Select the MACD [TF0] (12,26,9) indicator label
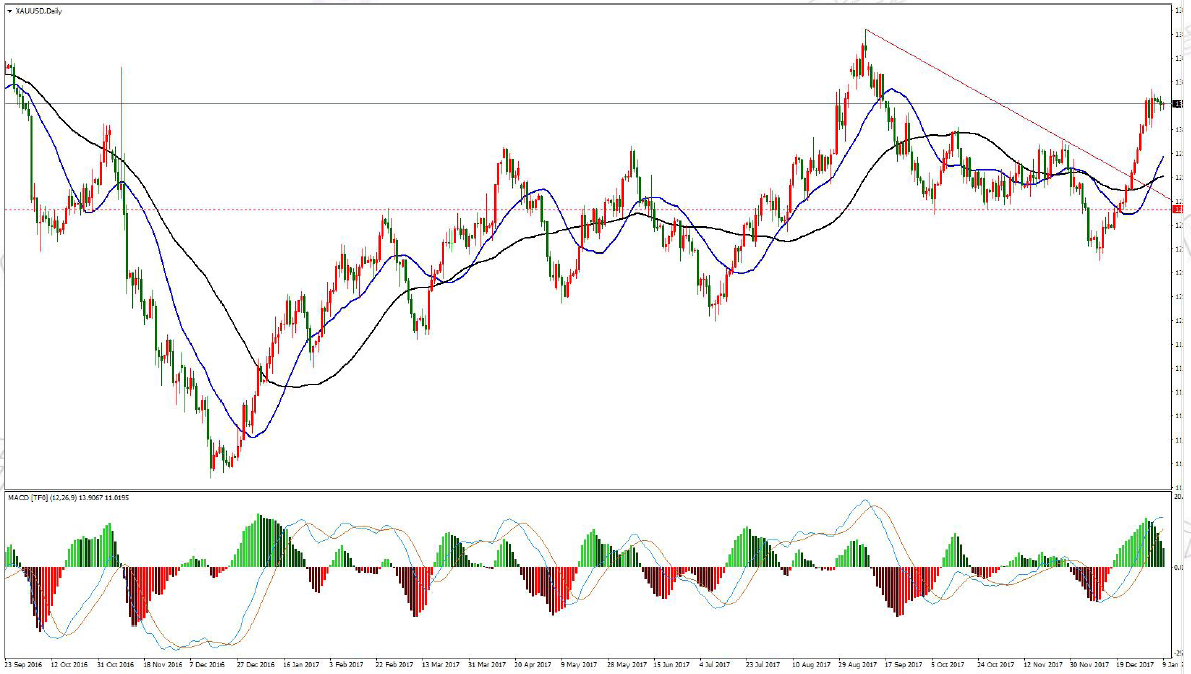The height and width of the screenshot is (674, 1191). coord(68,498)
